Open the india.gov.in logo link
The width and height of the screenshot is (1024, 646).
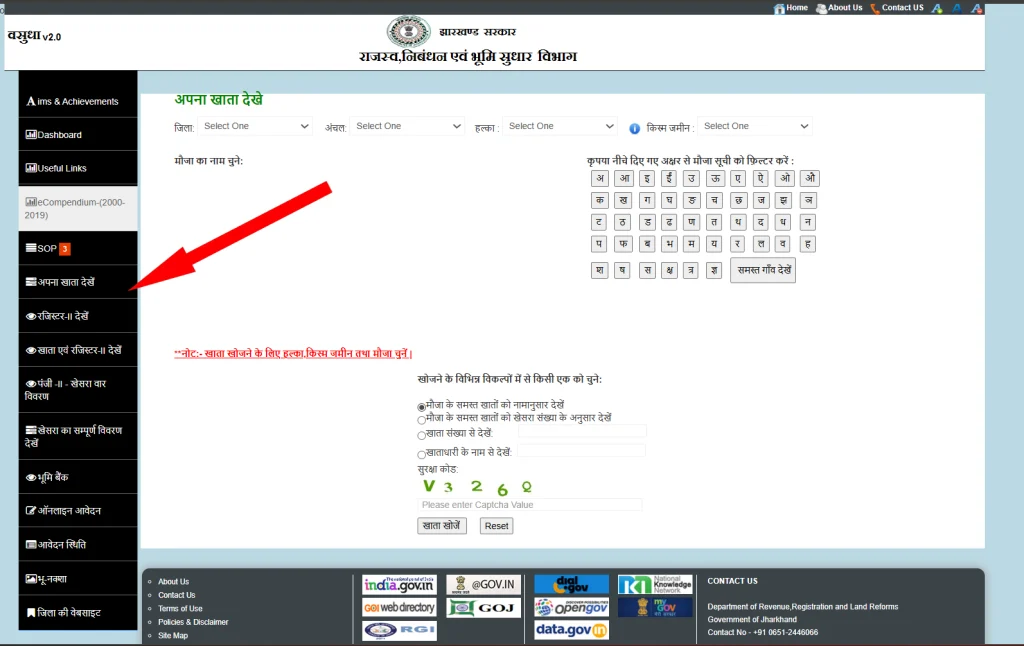(399, 585)
